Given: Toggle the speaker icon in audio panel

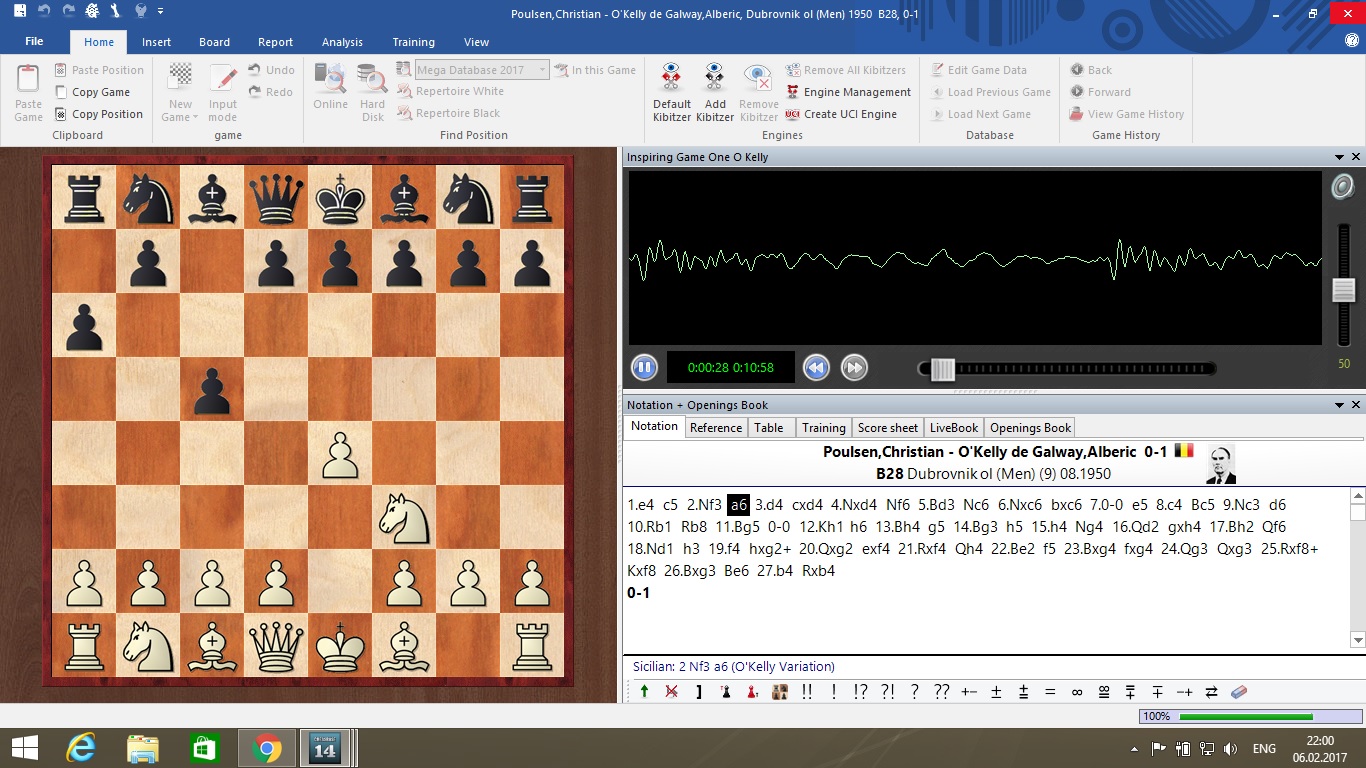Looking at the screenshot, I should (x=1341, y=187).
